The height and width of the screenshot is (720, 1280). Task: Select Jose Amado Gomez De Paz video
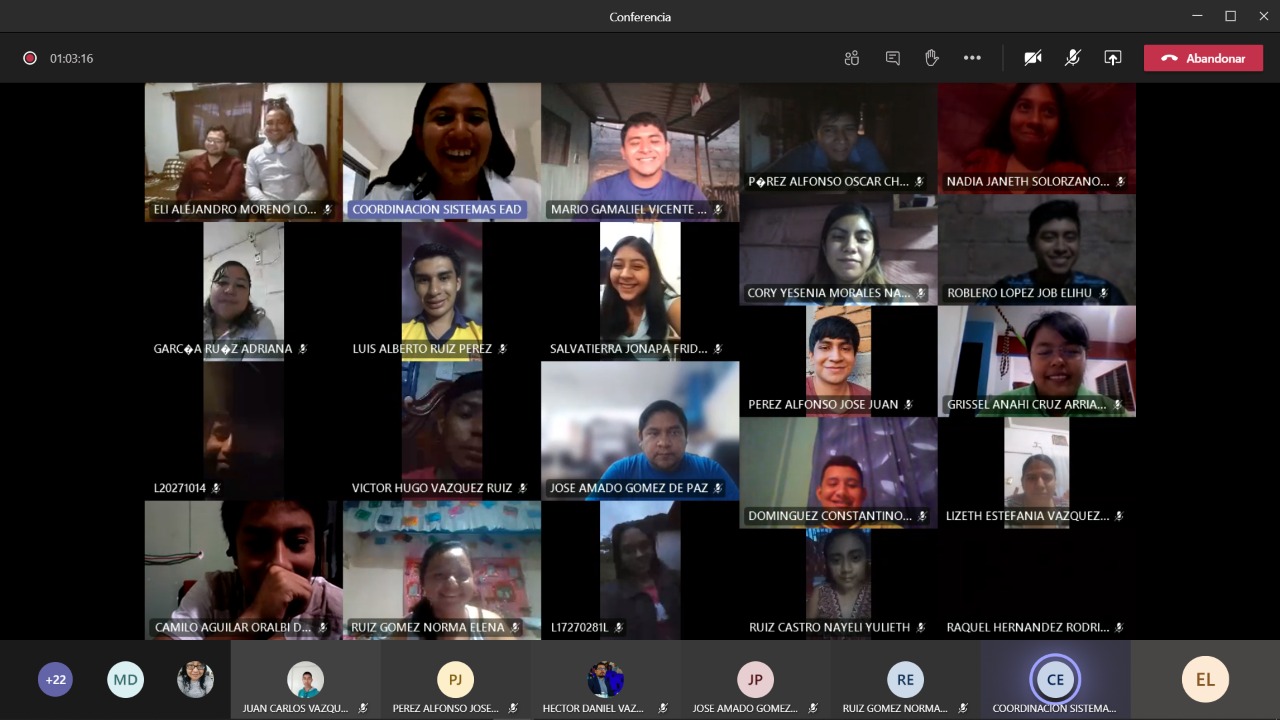640,430
